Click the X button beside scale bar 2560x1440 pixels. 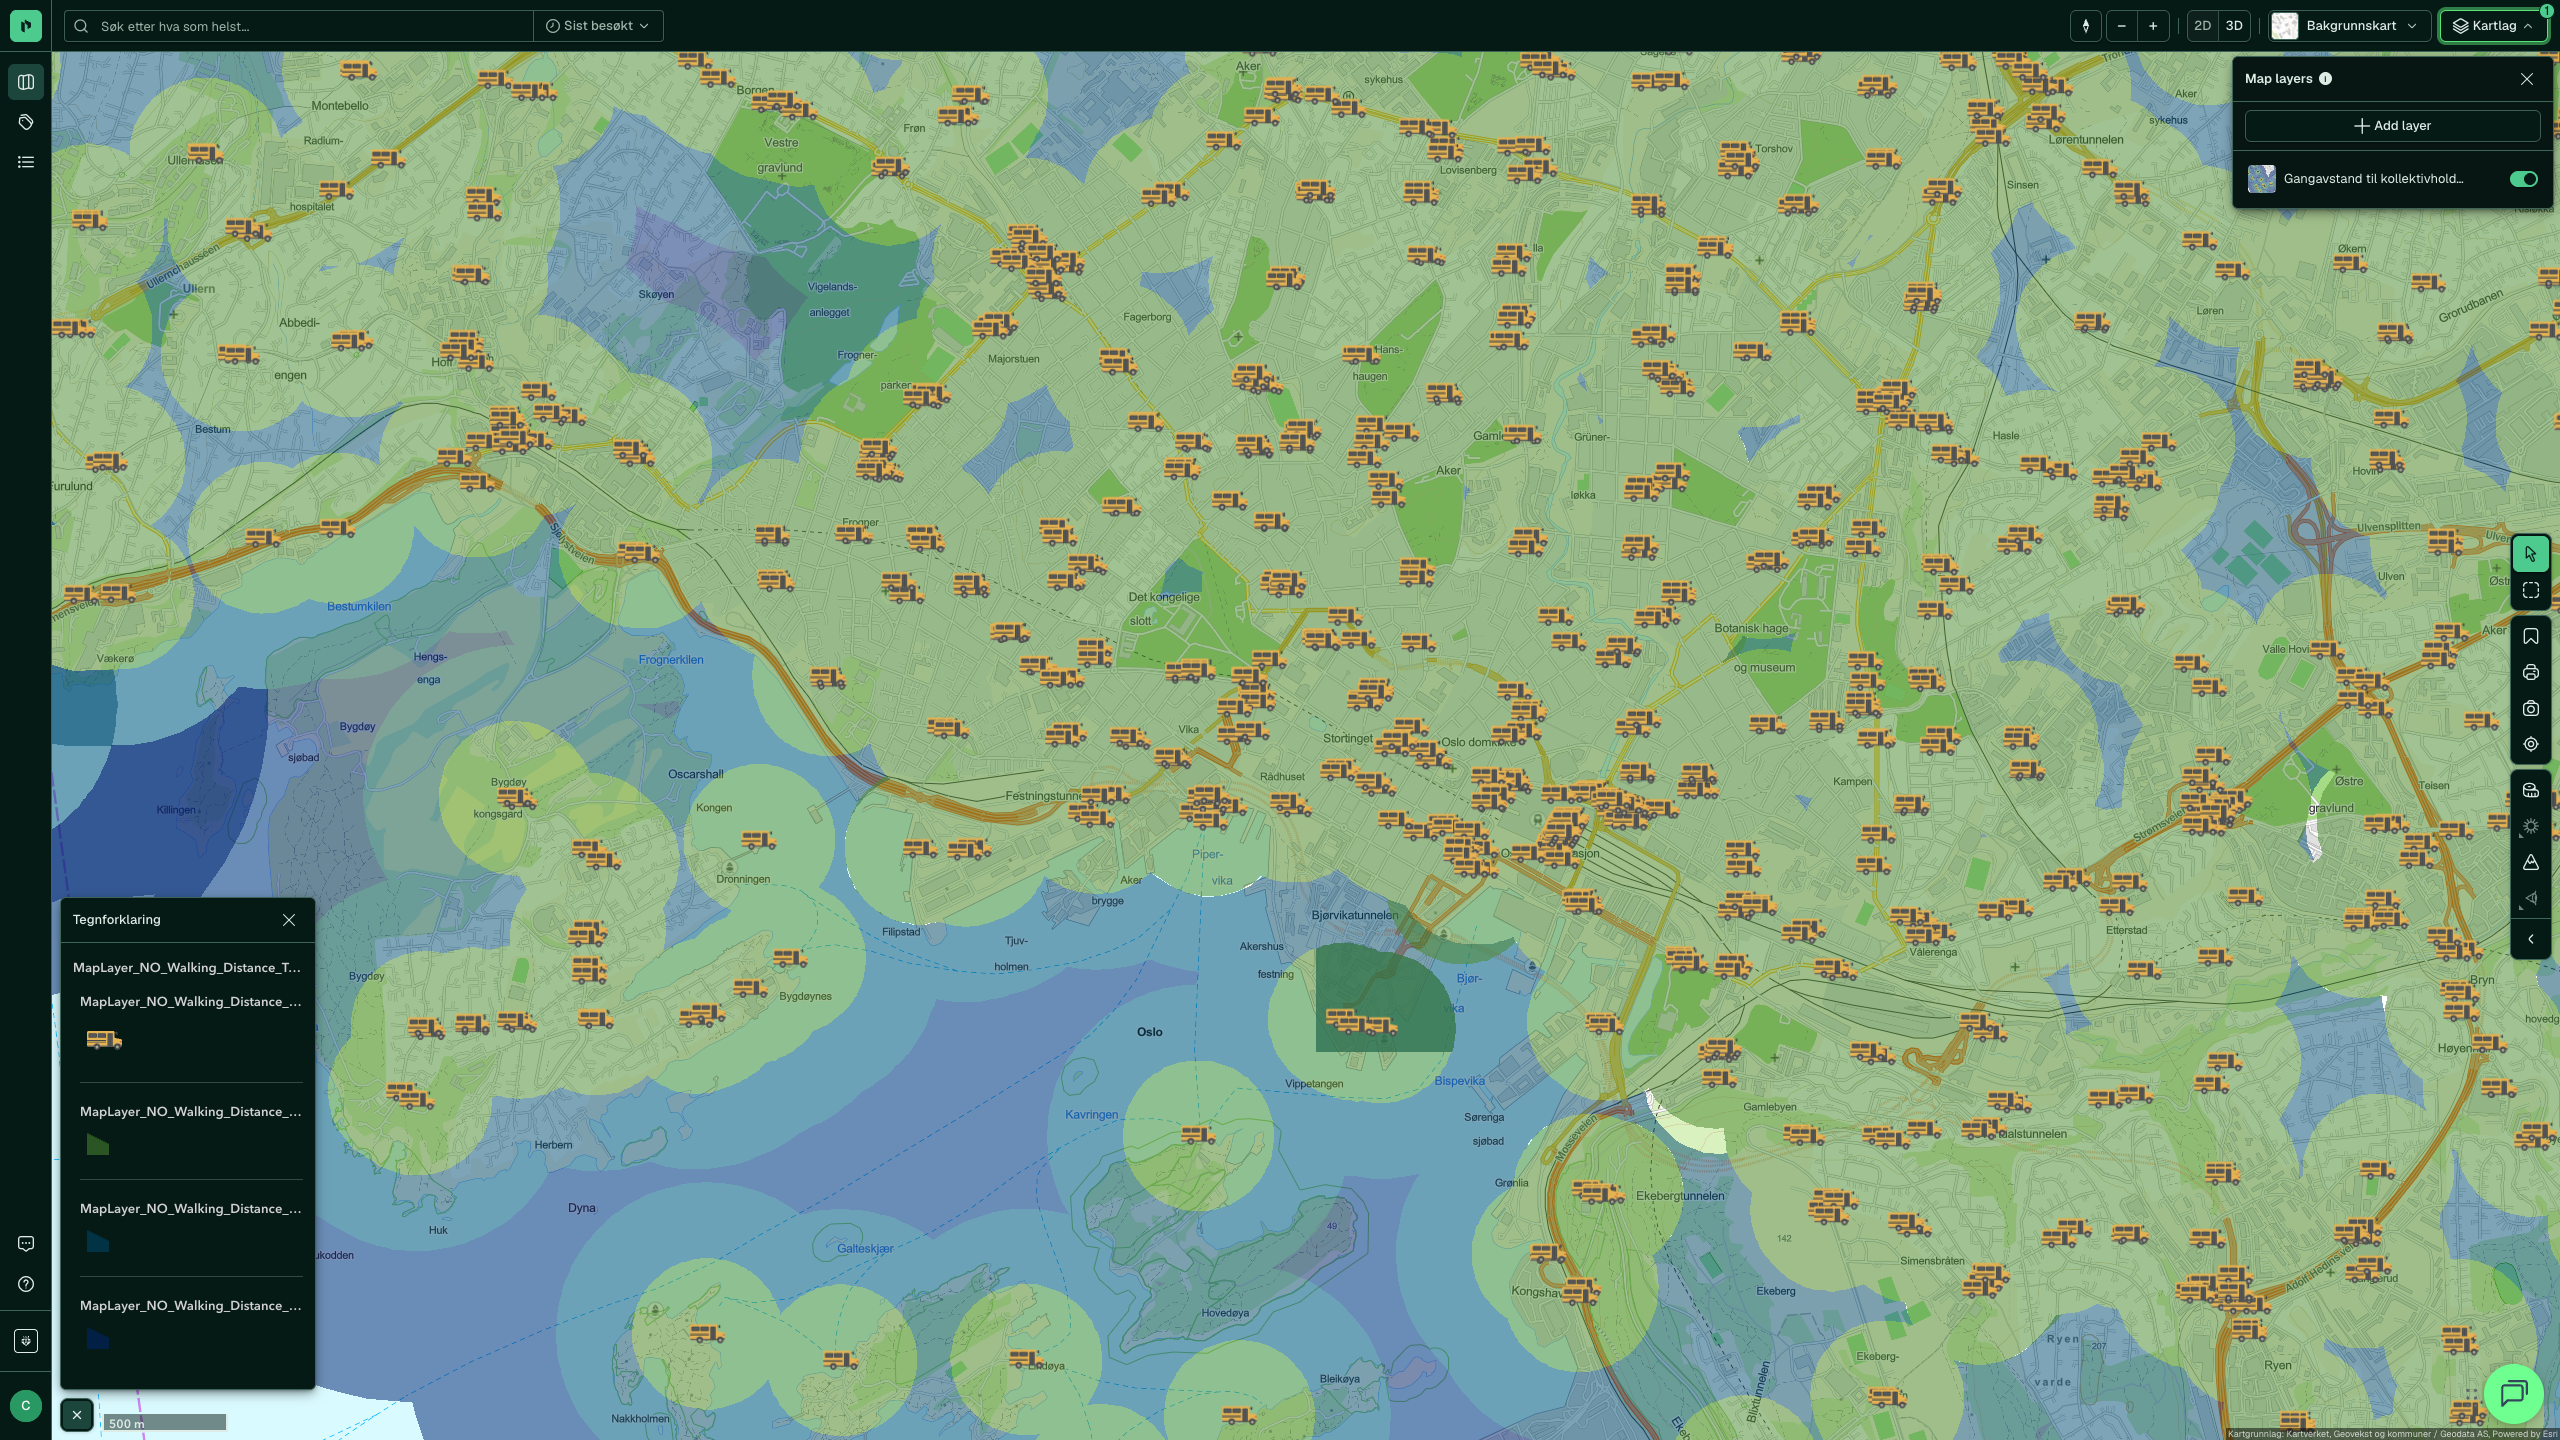pyautogui.click(x=77, y=1415)
